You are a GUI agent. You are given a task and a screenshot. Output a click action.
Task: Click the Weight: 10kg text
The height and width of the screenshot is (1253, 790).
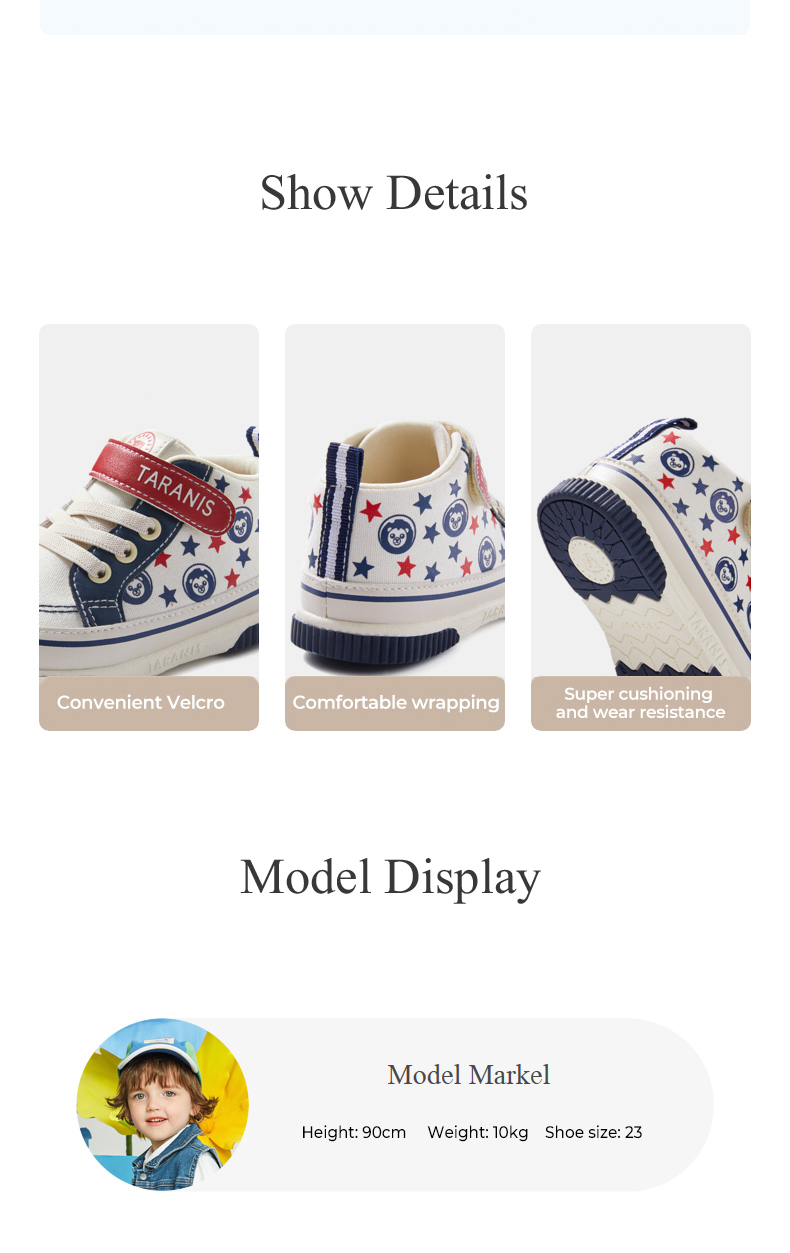tap(478, 1133)
